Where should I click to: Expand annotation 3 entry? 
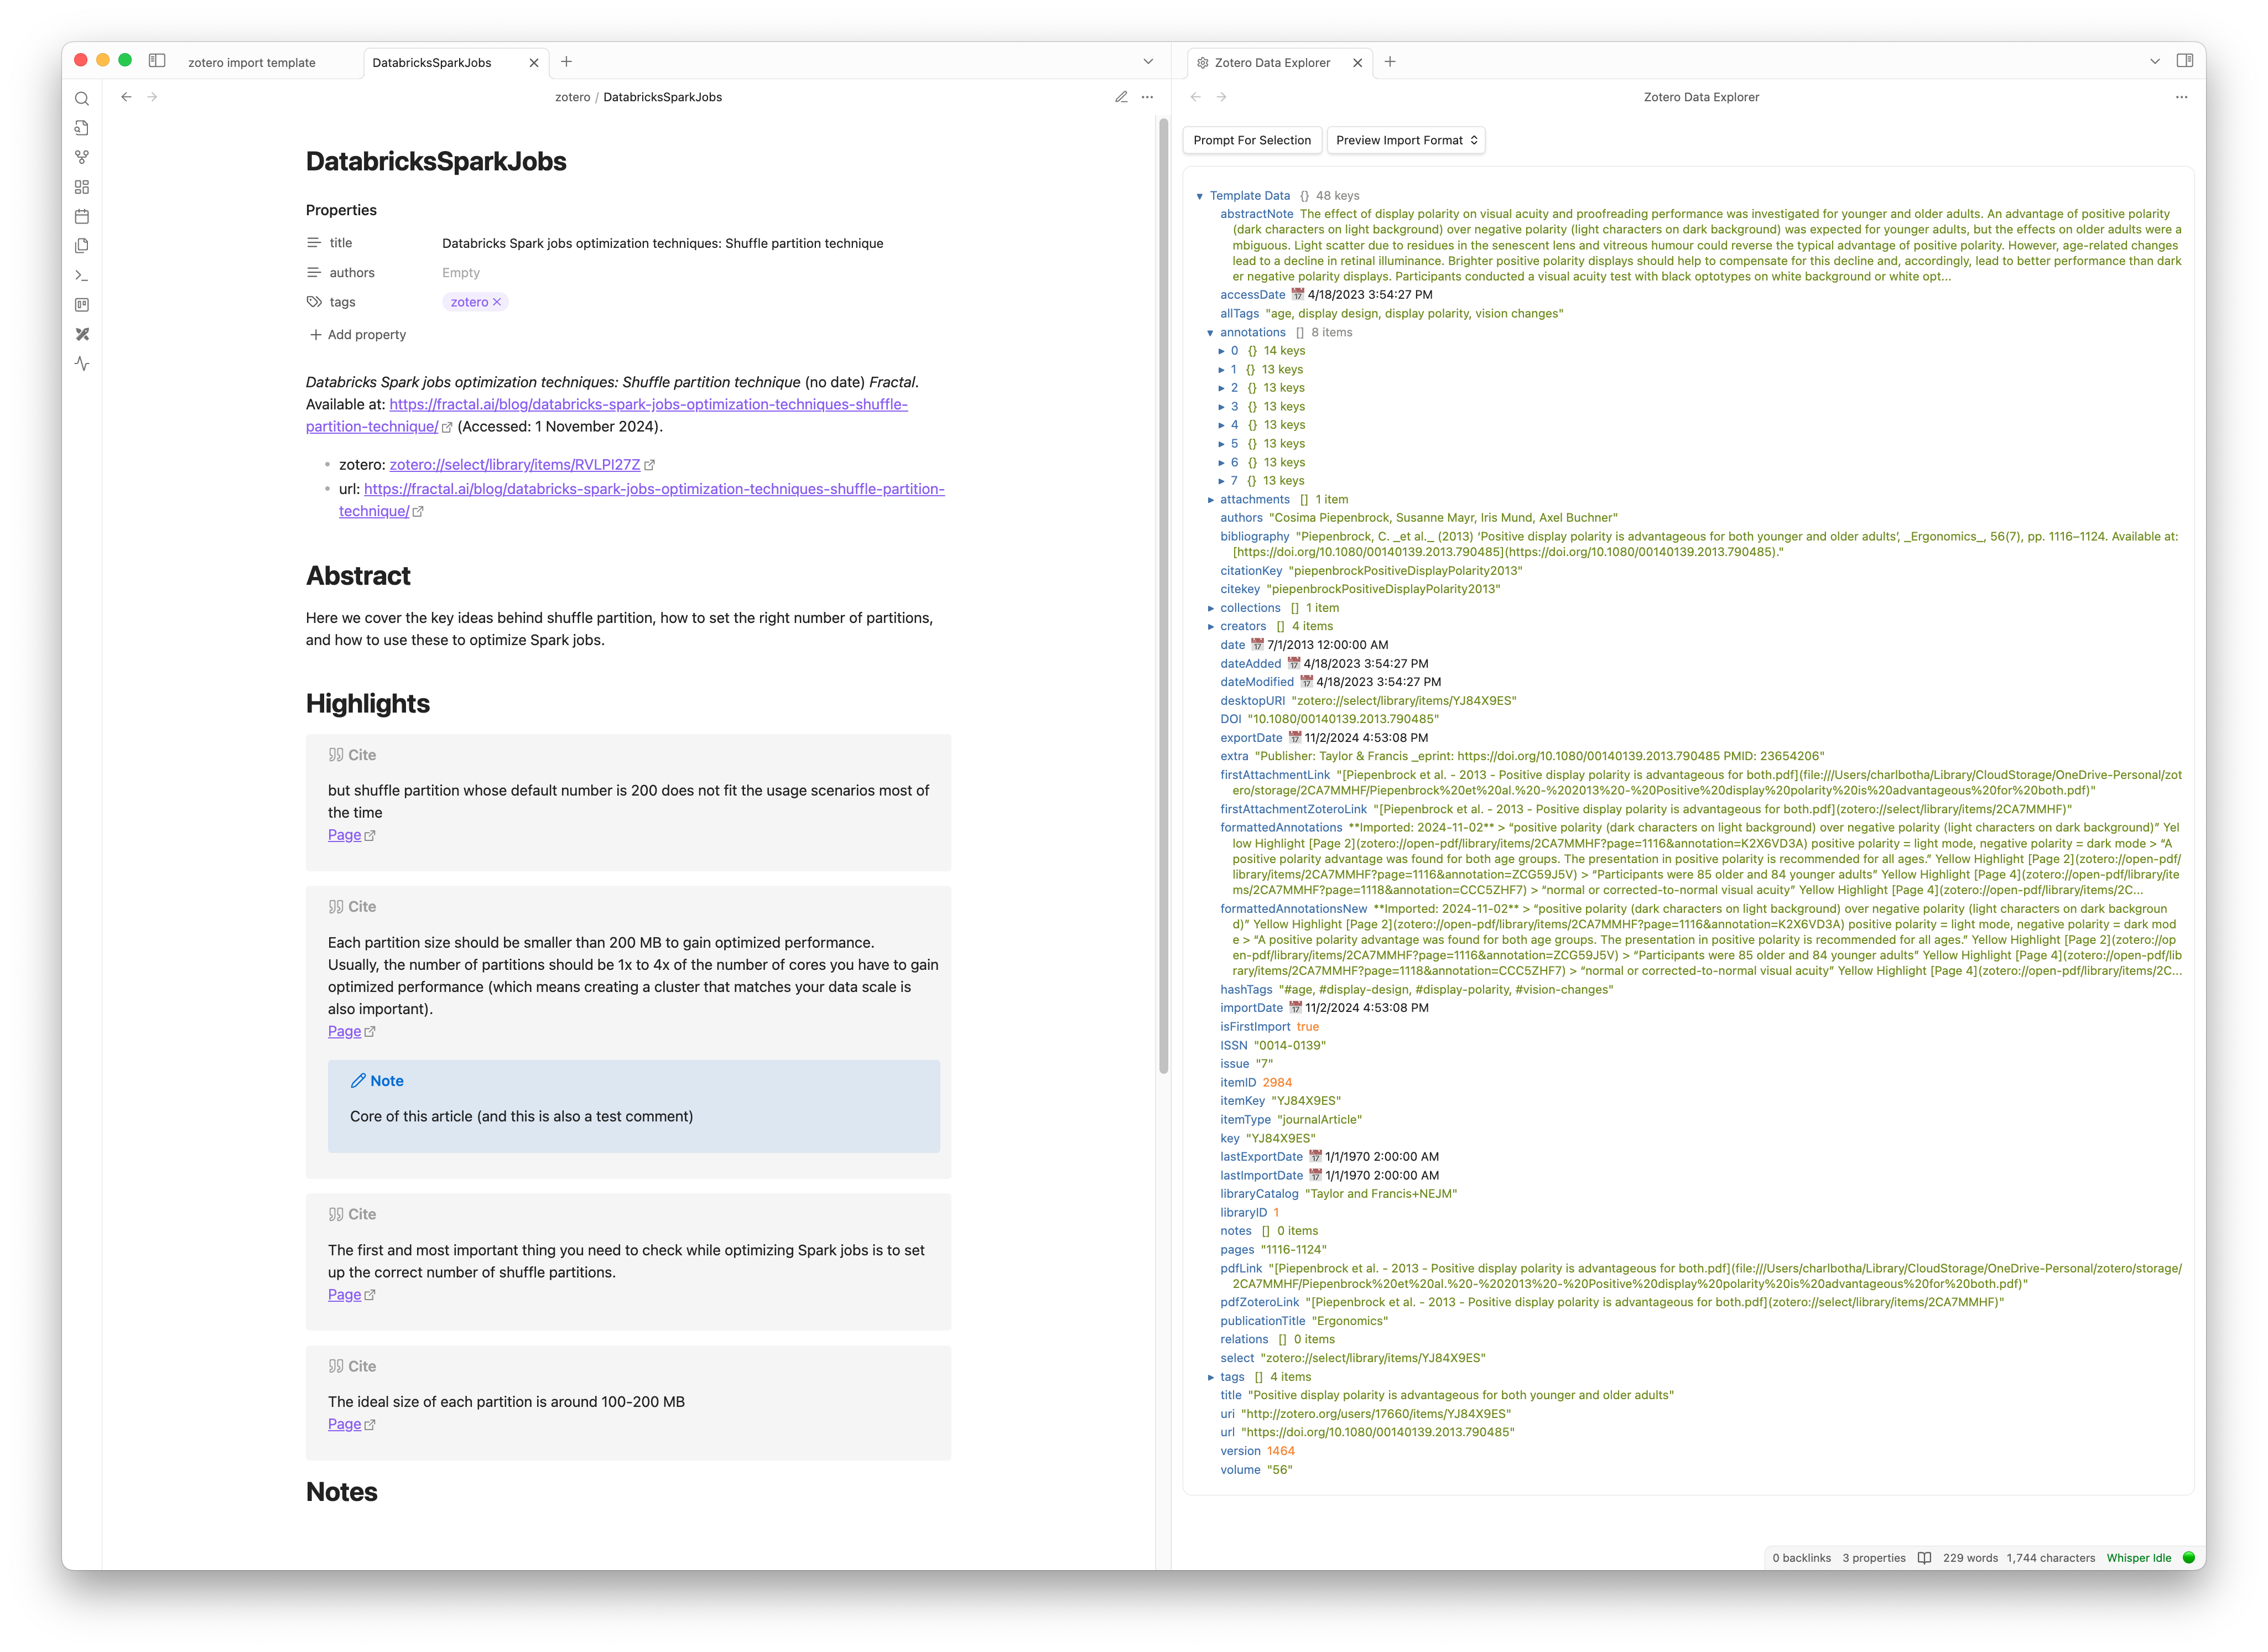click(x=1221, y=407)
